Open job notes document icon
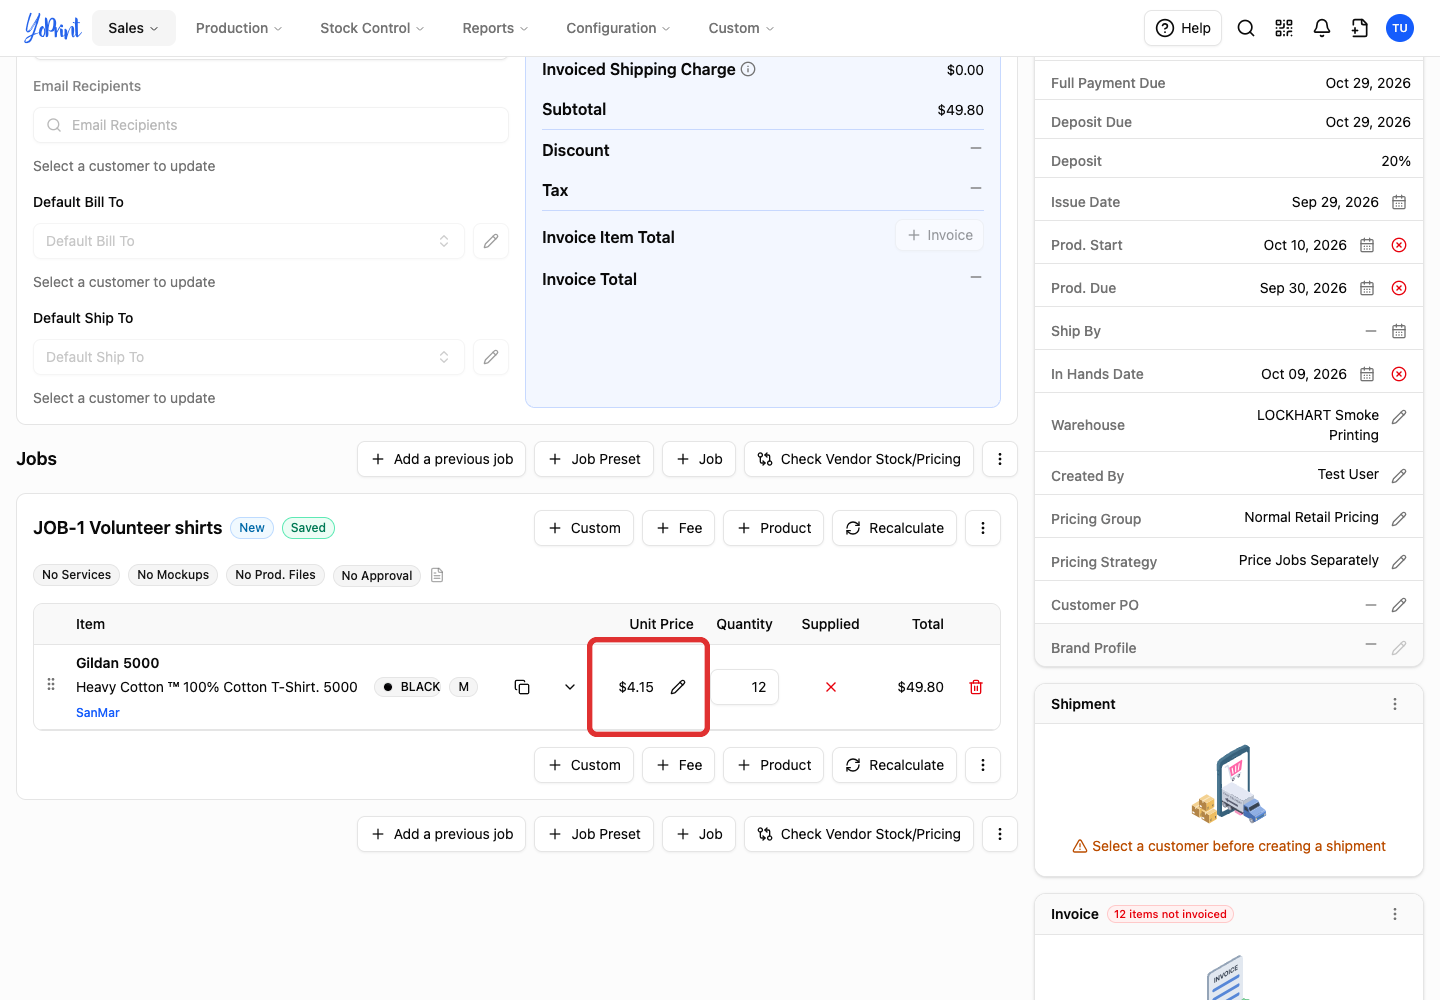The height and width of the screenshot is (1000, 1440). (437, 575)
